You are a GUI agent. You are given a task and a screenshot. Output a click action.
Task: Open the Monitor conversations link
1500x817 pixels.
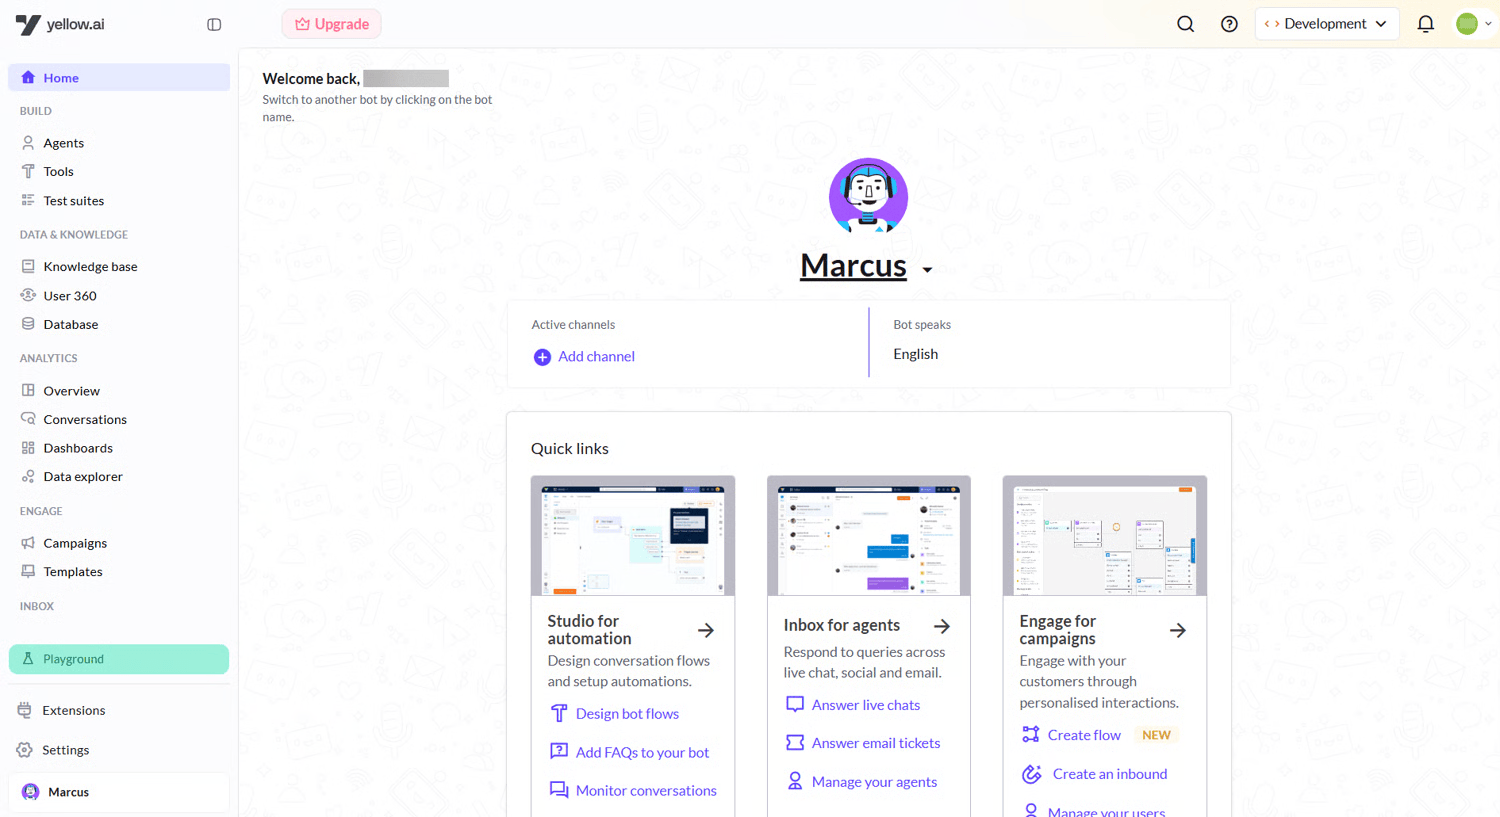tap(646, 790)
